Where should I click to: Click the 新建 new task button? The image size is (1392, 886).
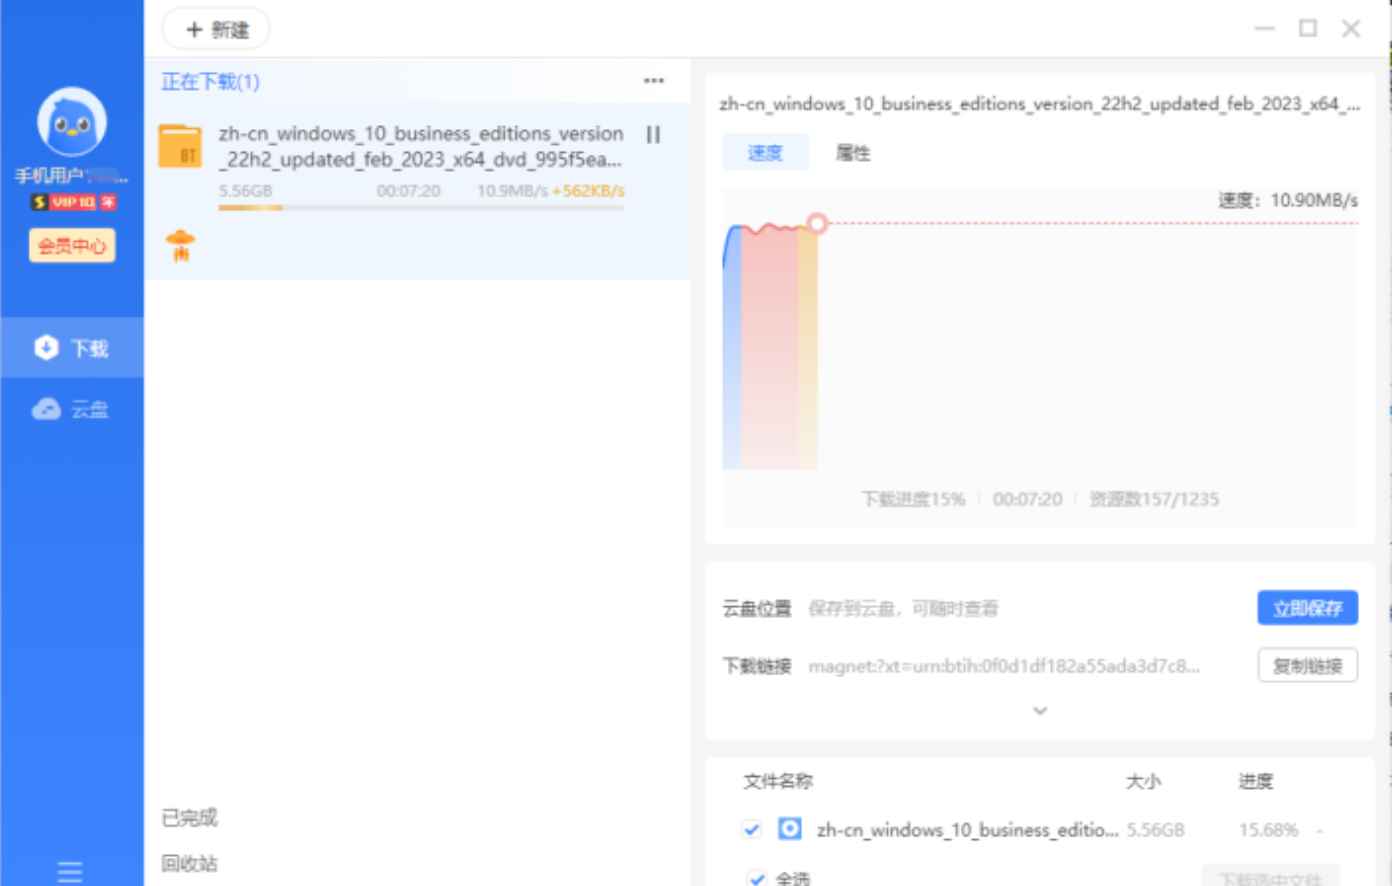point(214,29)
